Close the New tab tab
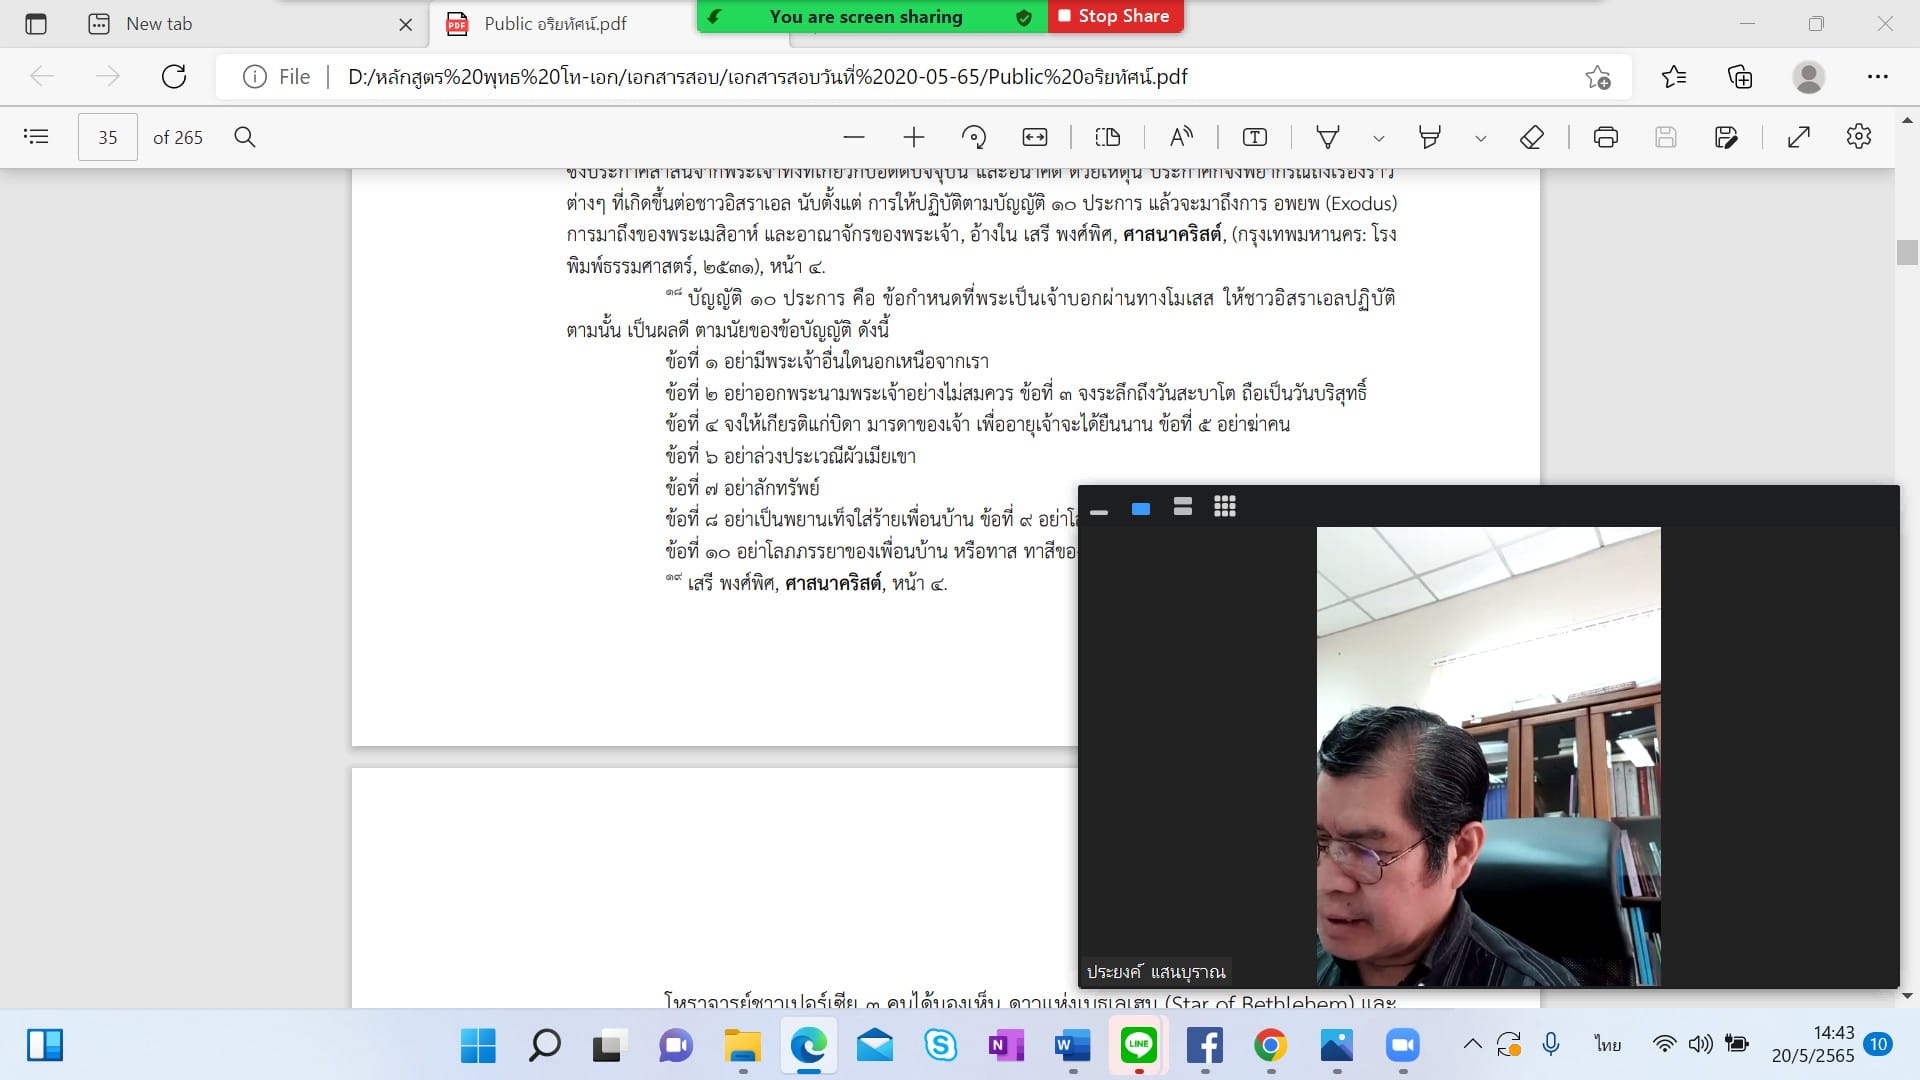Screen dimensions: 1920x1080 [405, 25]
